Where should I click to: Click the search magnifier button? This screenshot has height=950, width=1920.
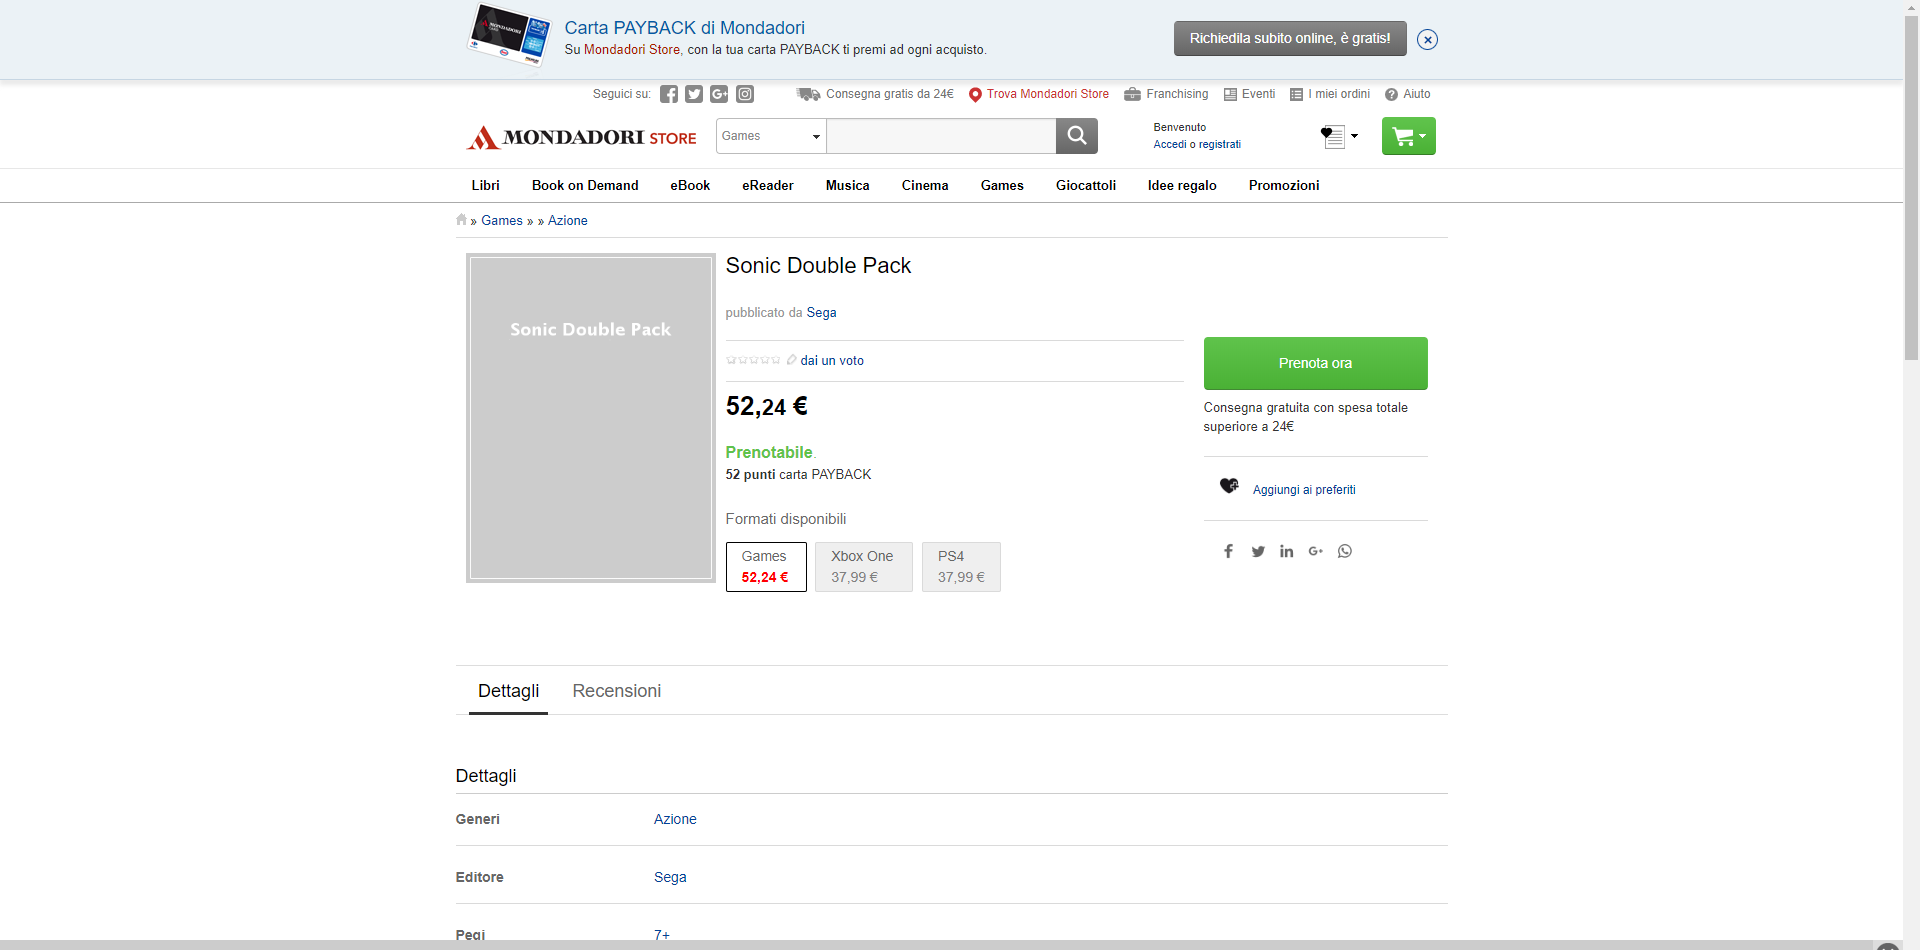point(1077,136)
